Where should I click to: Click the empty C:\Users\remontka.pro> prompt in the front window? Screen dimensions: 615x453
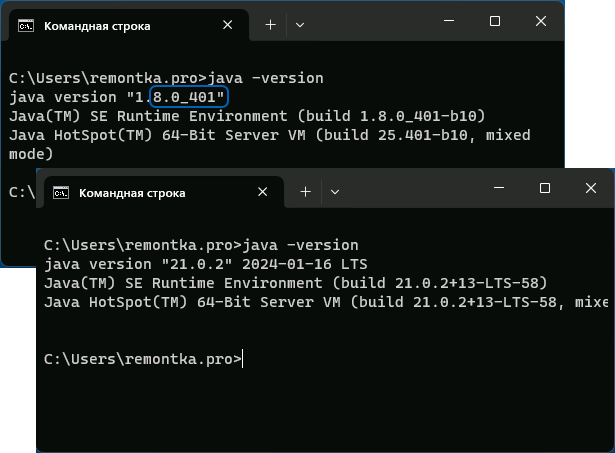tap(143, 359)
